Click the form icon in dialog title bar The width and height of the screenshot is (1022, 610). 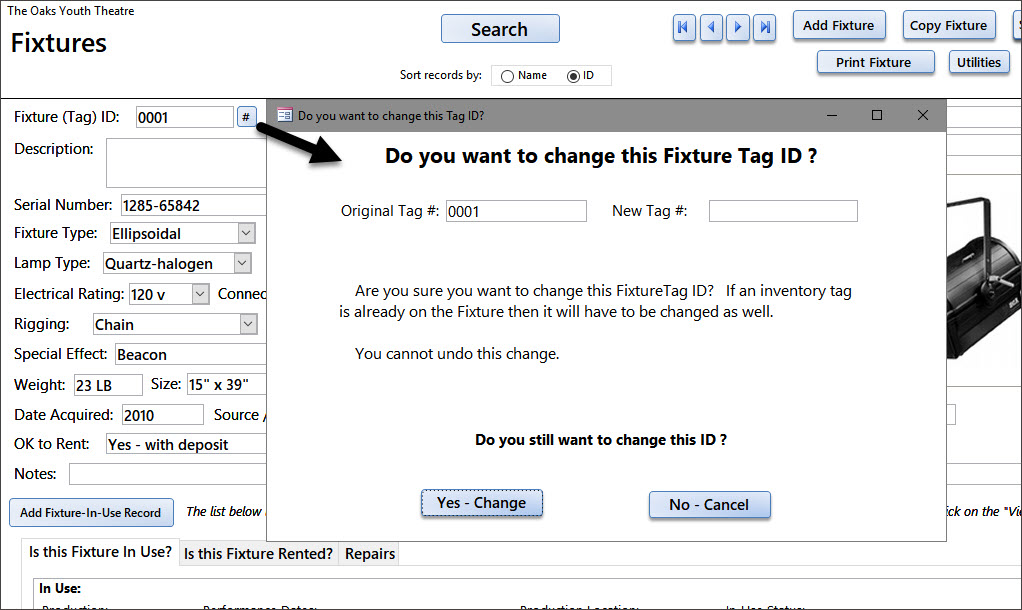[x=285, y=115]
